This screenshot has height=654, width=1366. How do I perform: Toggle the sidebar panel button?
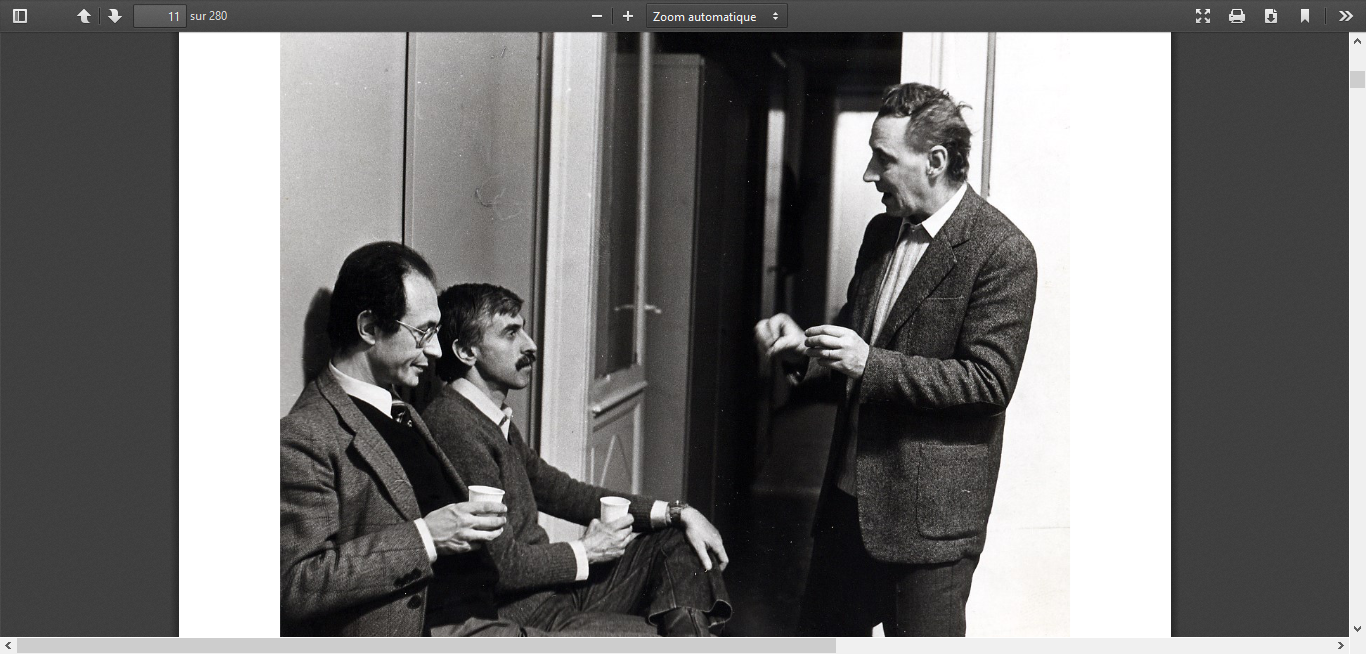pyautogui.click(x=20, y=16)
